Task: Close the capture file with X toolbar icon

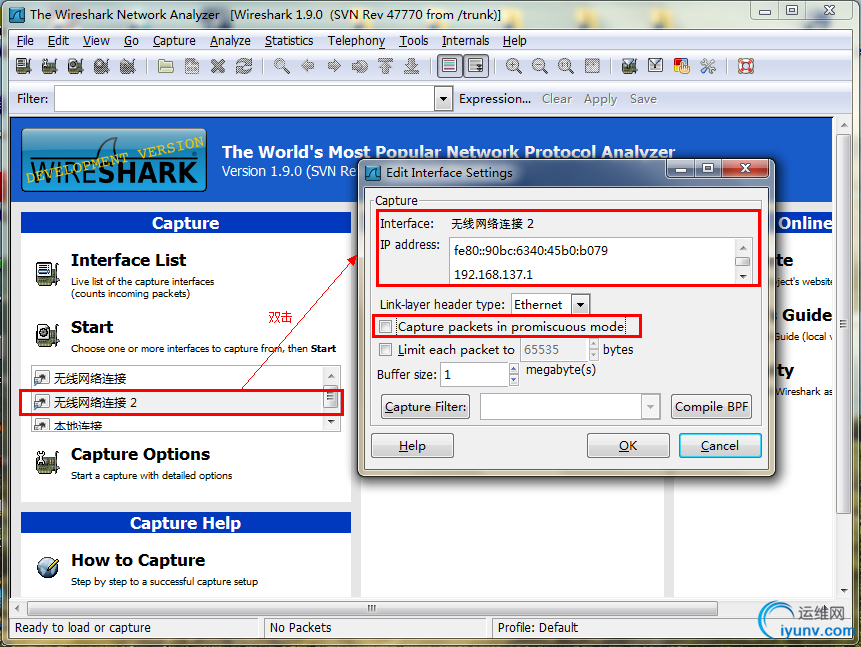Action: (x=218, y=66)
